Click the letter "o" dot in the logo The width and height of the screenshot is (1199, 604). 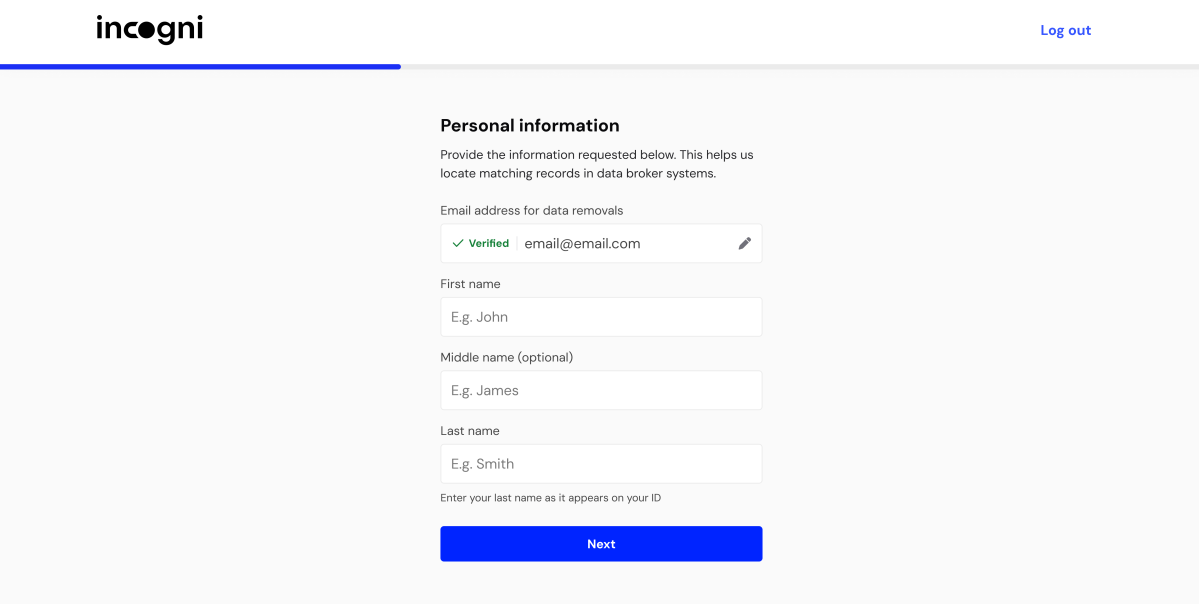tap(147, 31)
